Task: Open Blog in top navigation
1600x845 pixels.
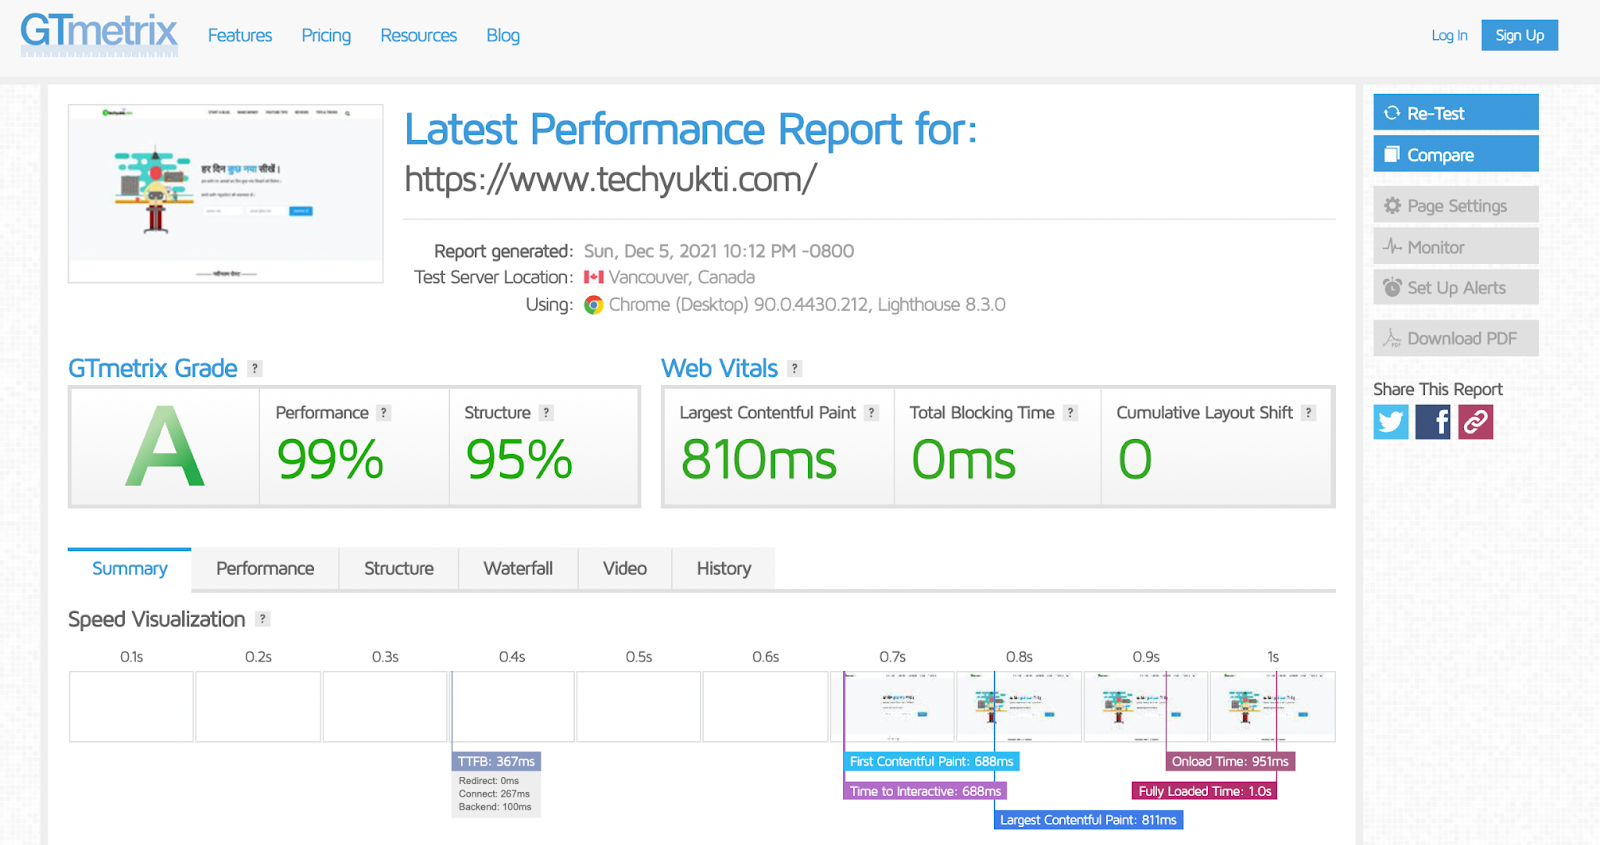Action: click(x=503, y=35)
